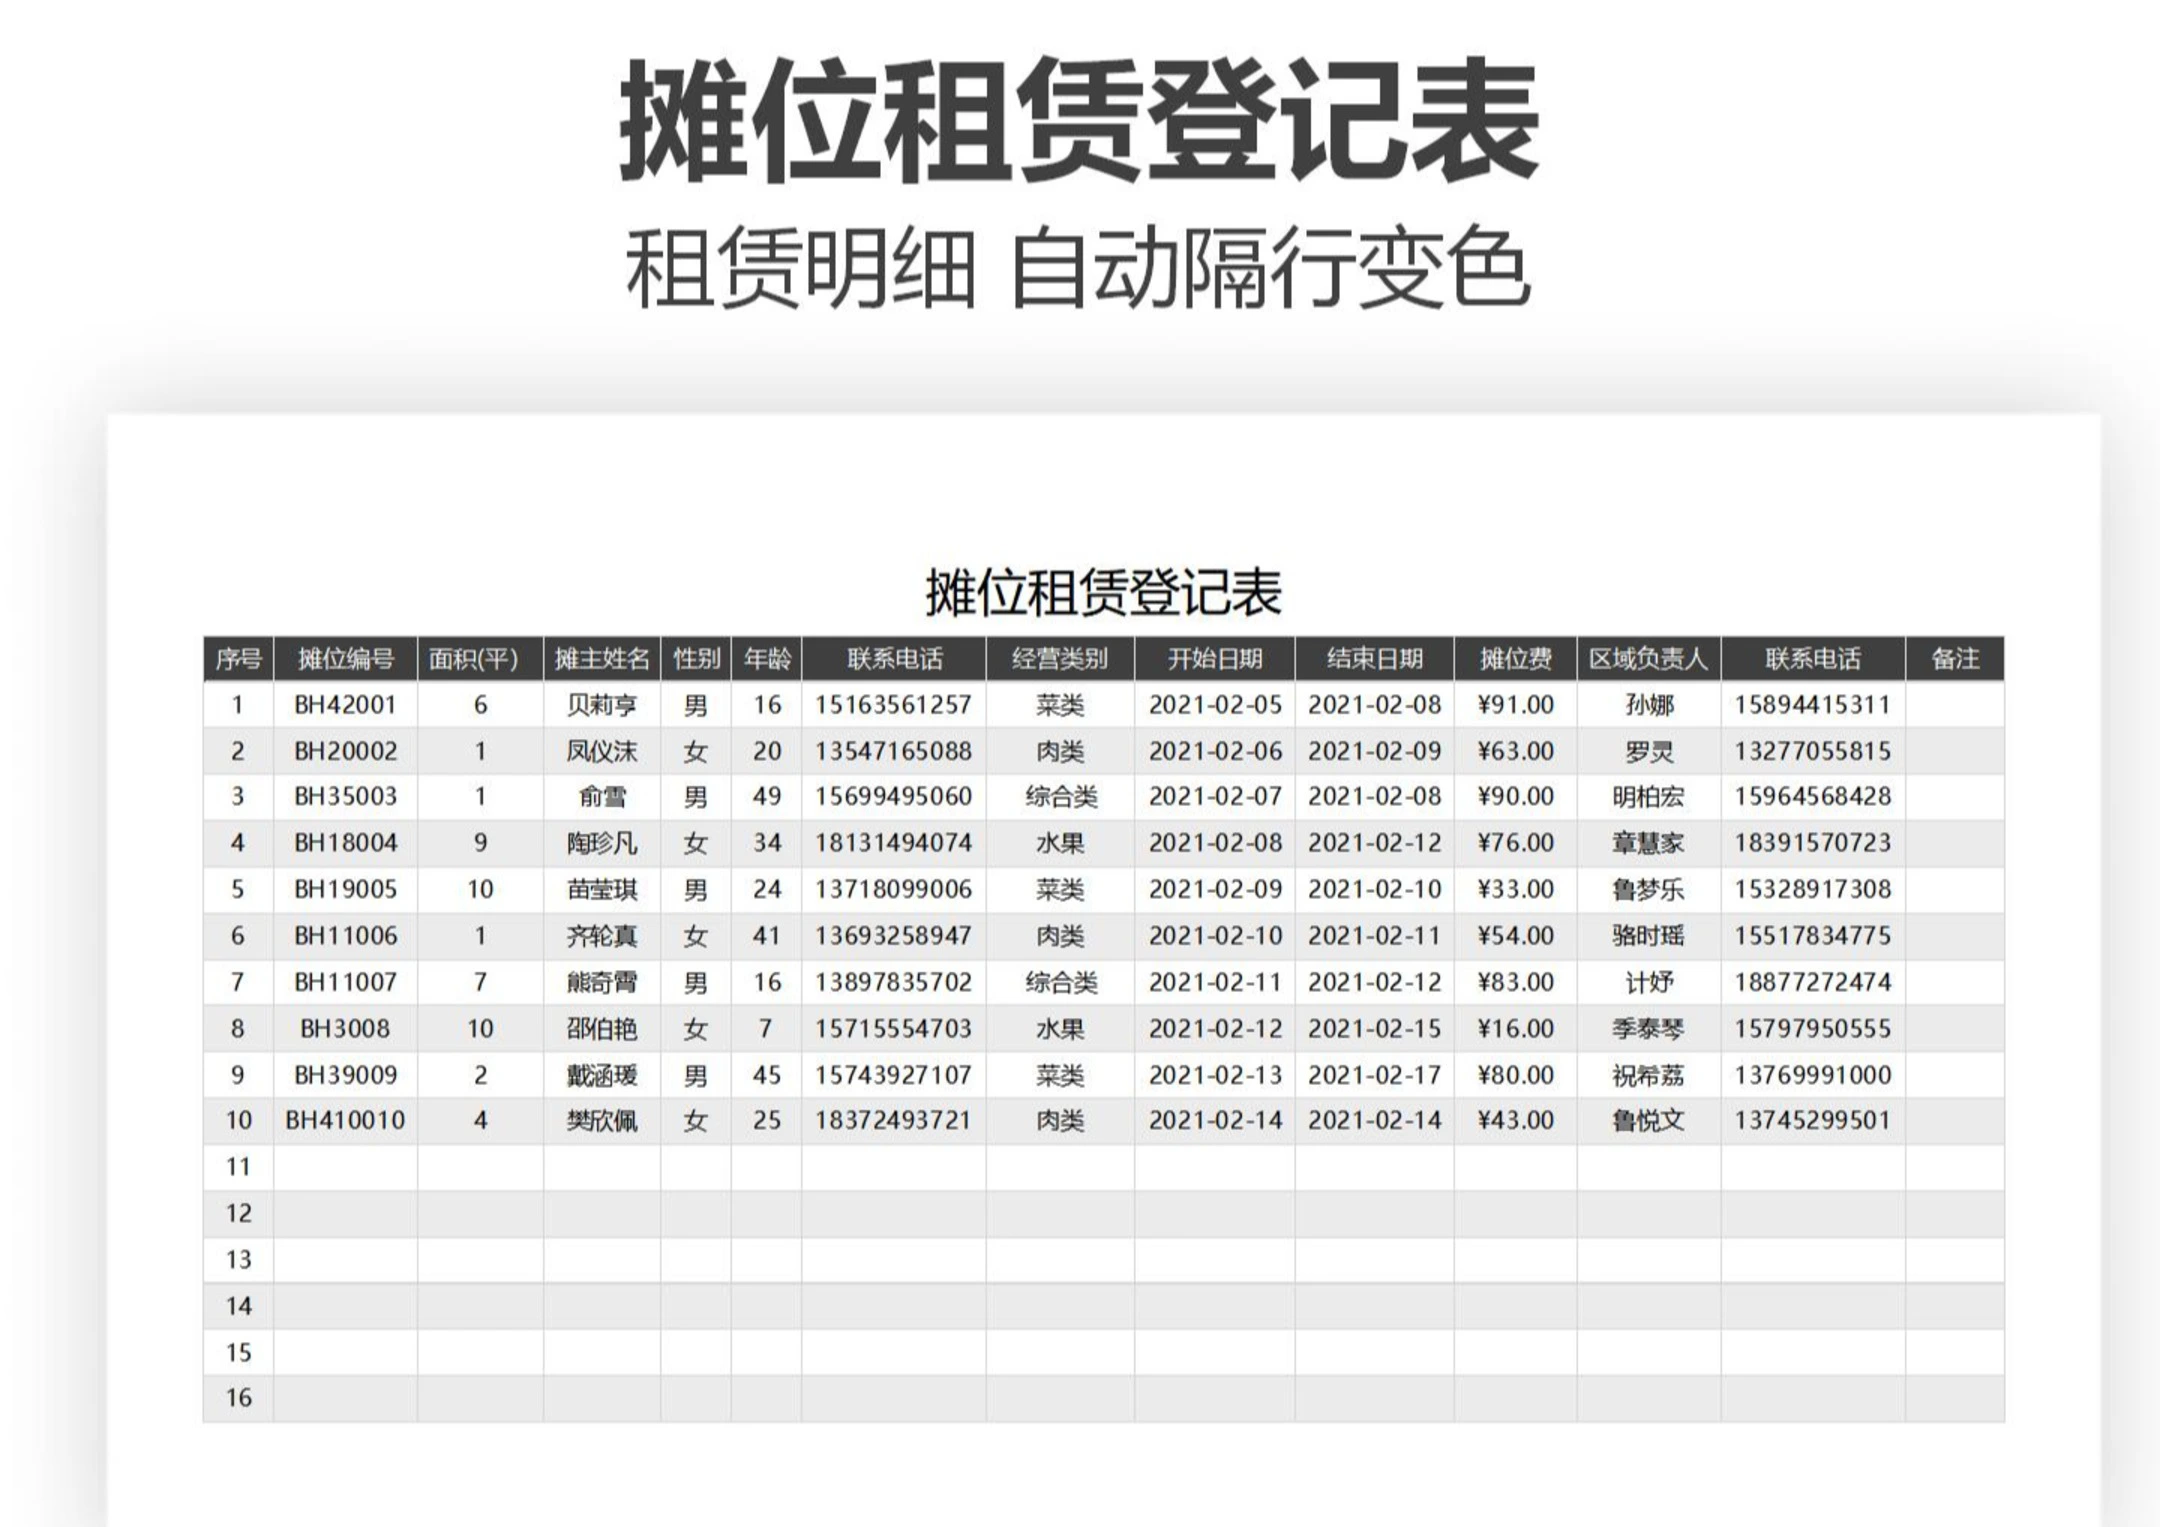Select the name cell 贝莉亭
Viewport: 2160px width, 1527px height.
pyautogui.click(x=601, y=705)
